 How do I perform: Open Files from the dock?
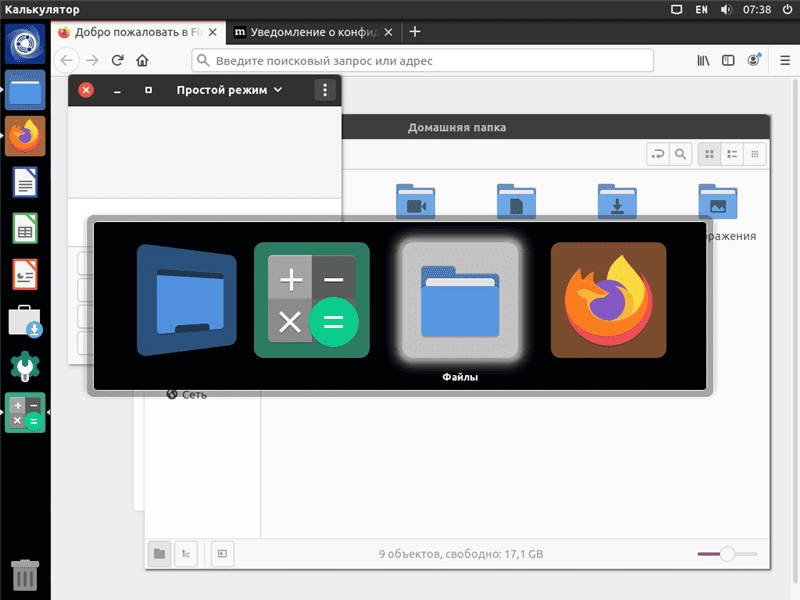[x=25, y=90]
